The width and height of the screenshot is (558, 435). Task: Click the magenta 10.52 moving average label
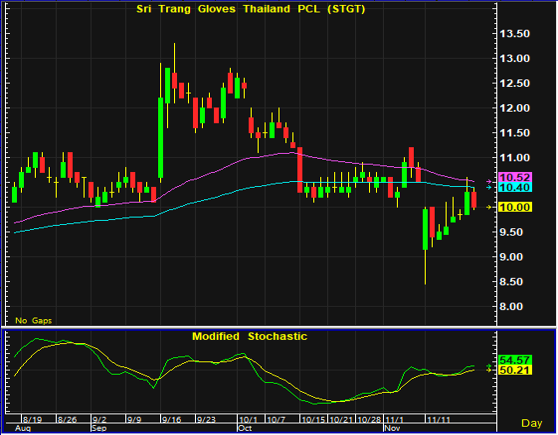tap(515, 177)
